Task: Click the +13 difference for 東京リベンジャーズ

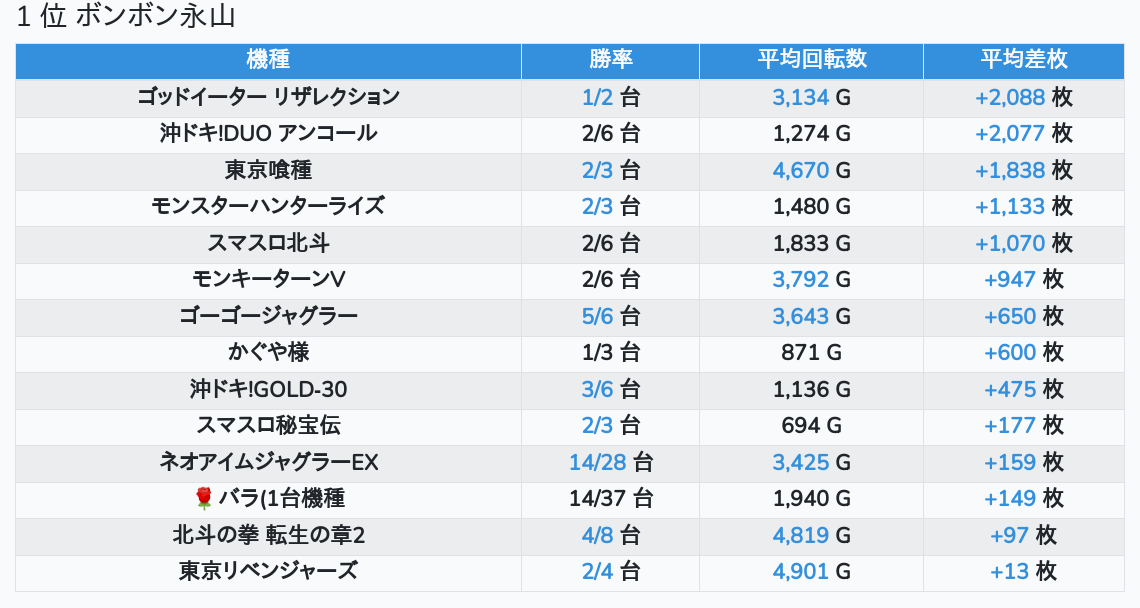Action: [1009, 572]
